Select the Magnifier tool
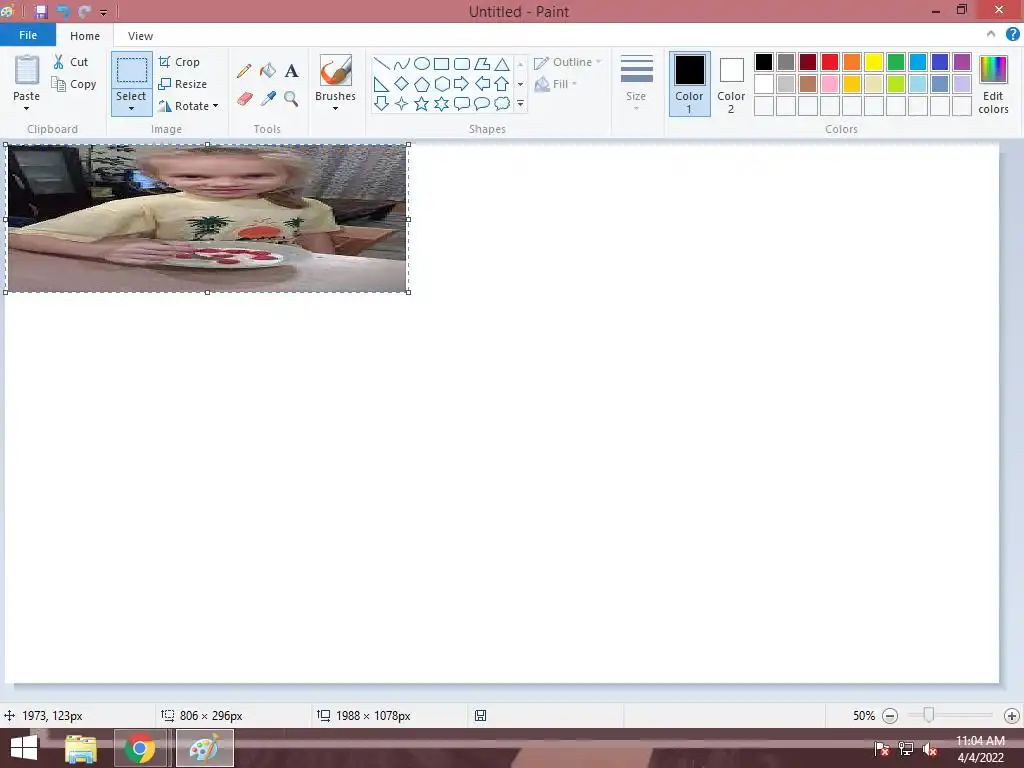1024x768 pixels. click(x=291, y=99)
